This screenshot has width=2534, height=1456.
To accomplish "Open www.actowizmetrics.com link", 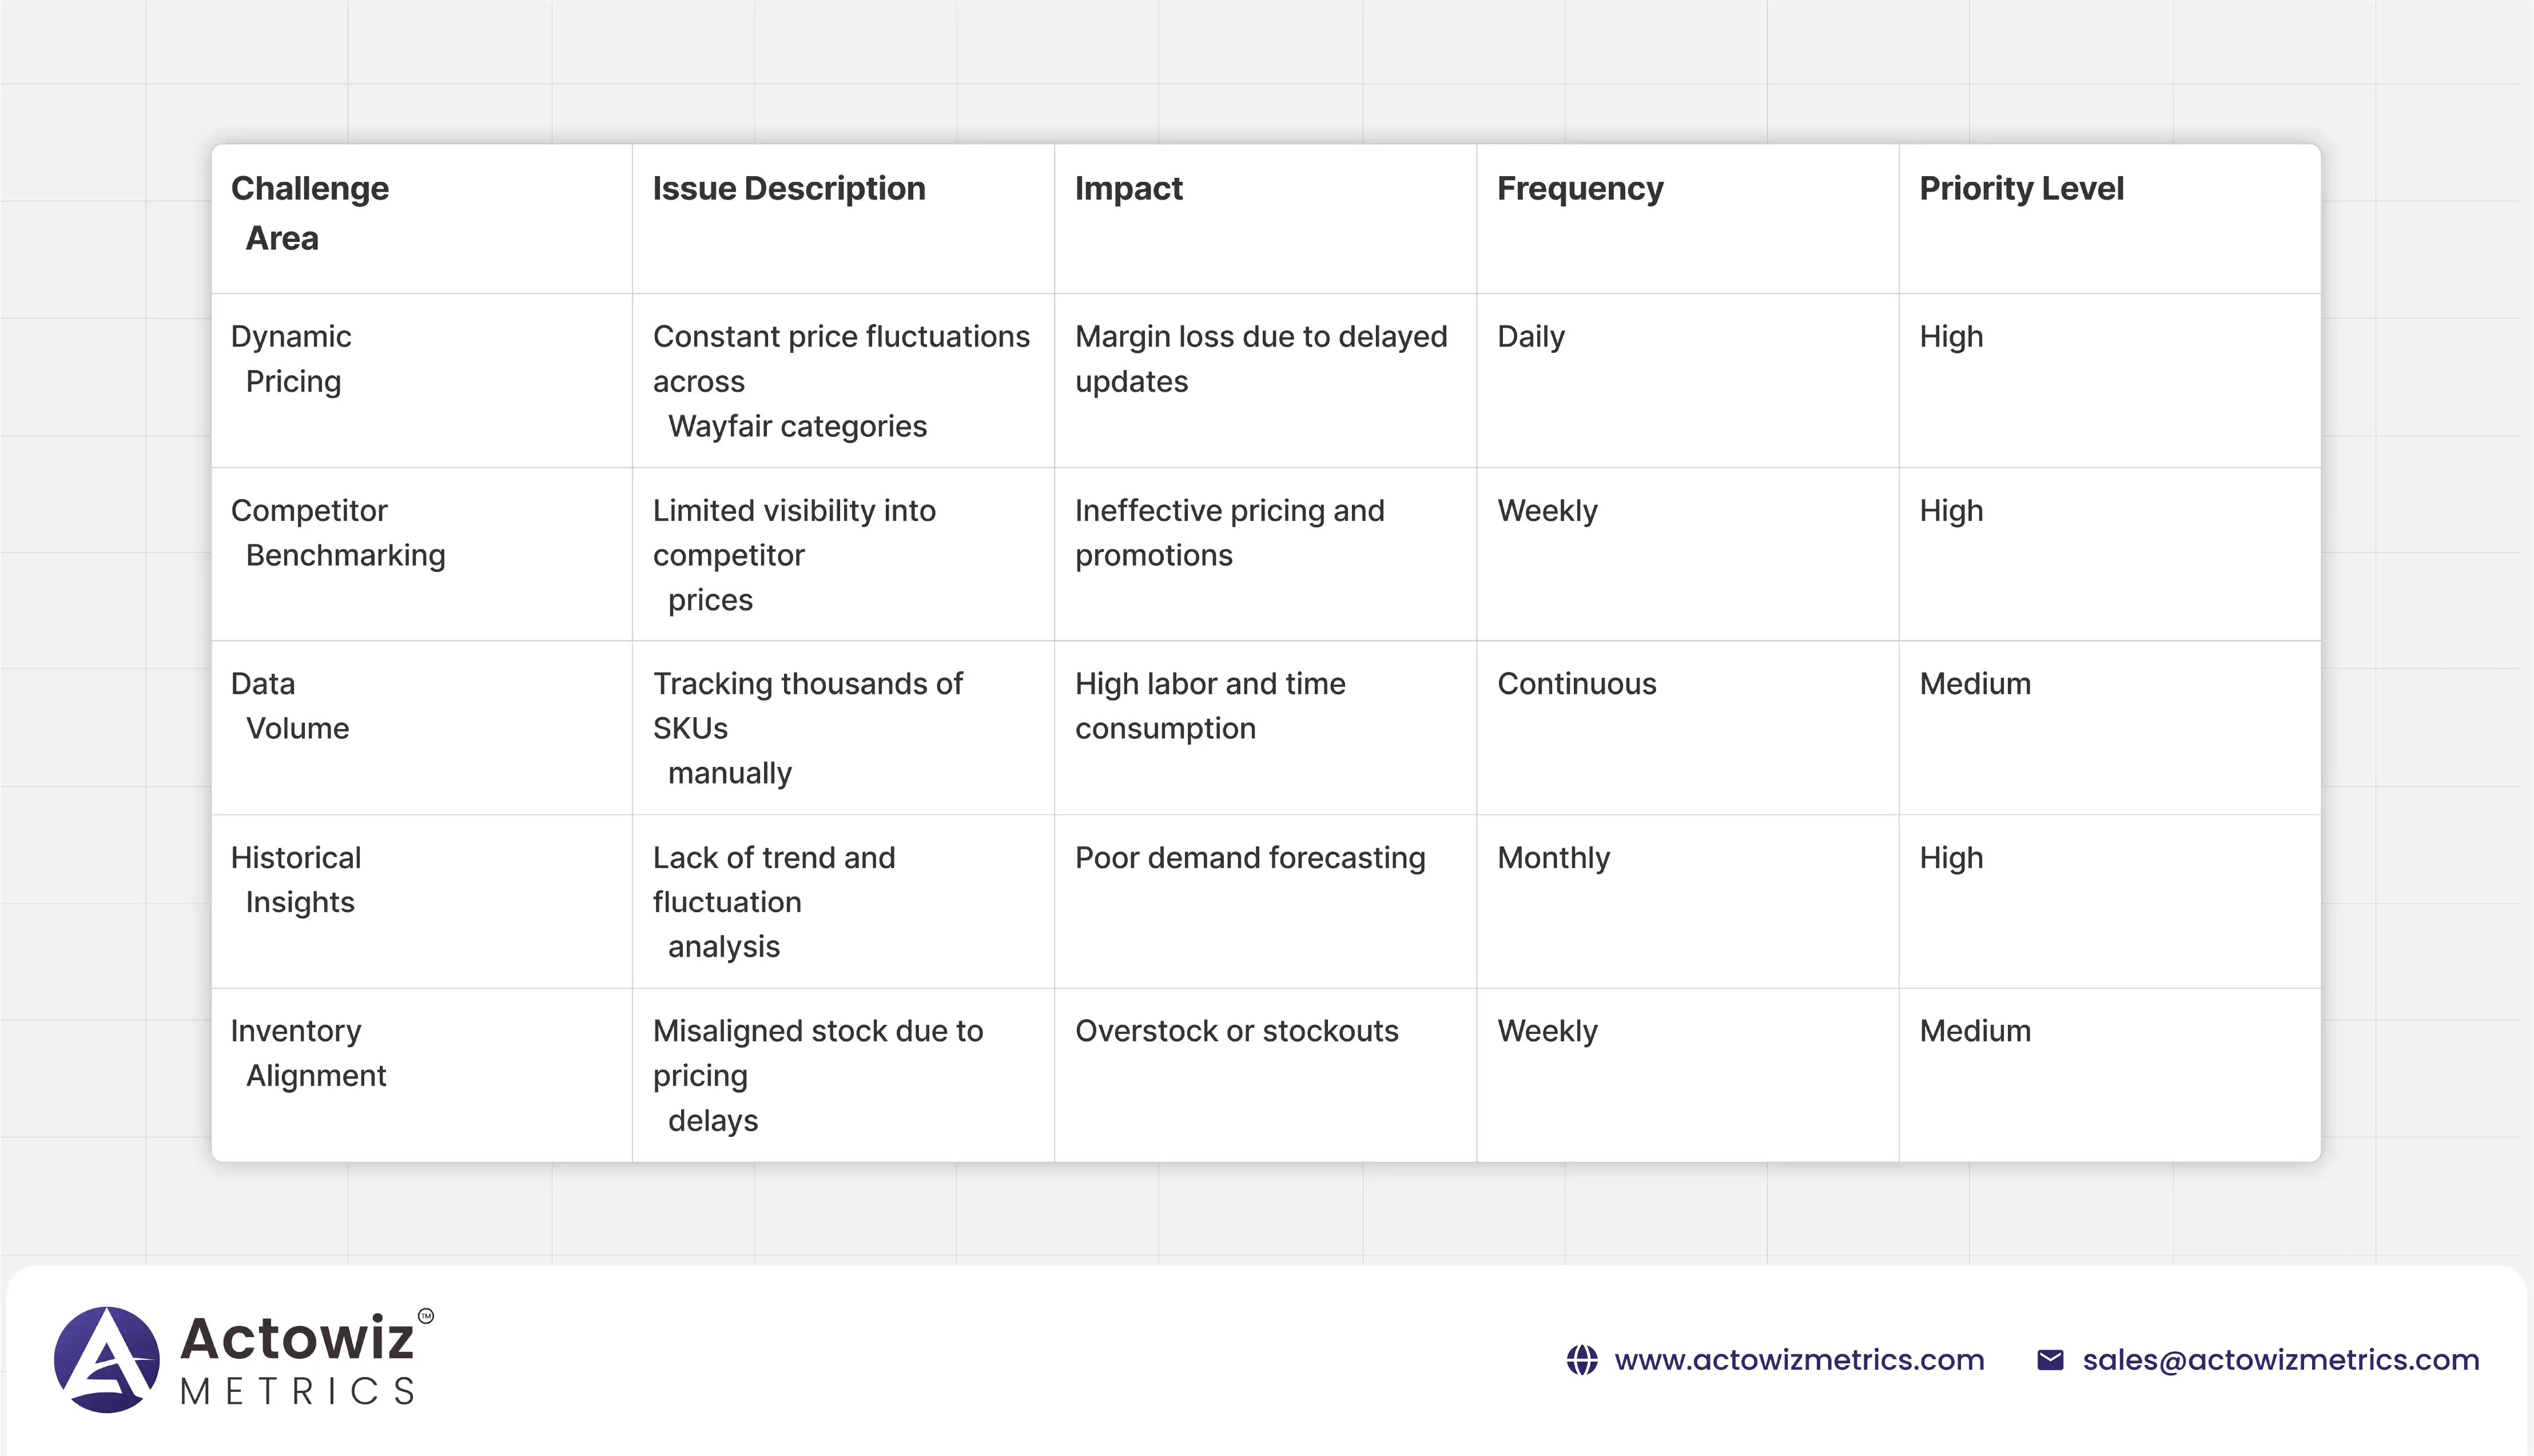I will coord(1800,1360).
